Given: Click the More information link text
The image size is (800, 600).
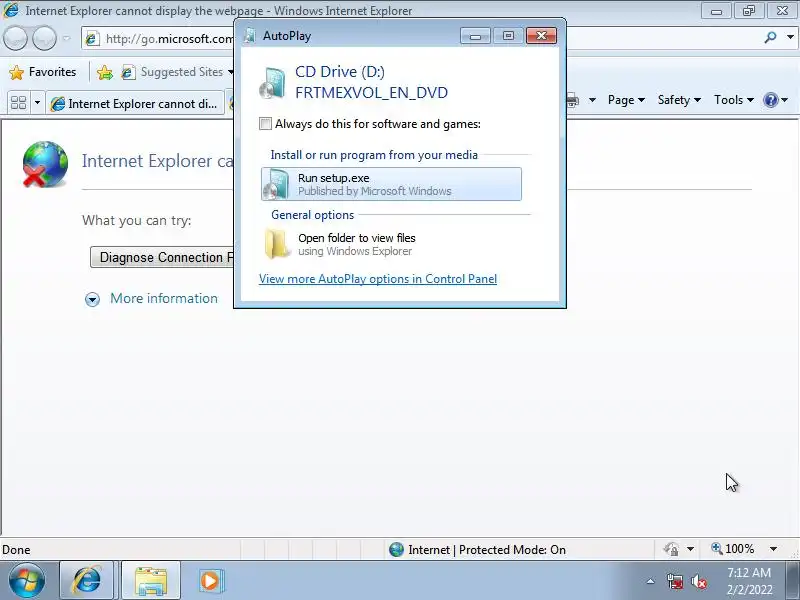Looking at the screenshot, I should 164,298.
